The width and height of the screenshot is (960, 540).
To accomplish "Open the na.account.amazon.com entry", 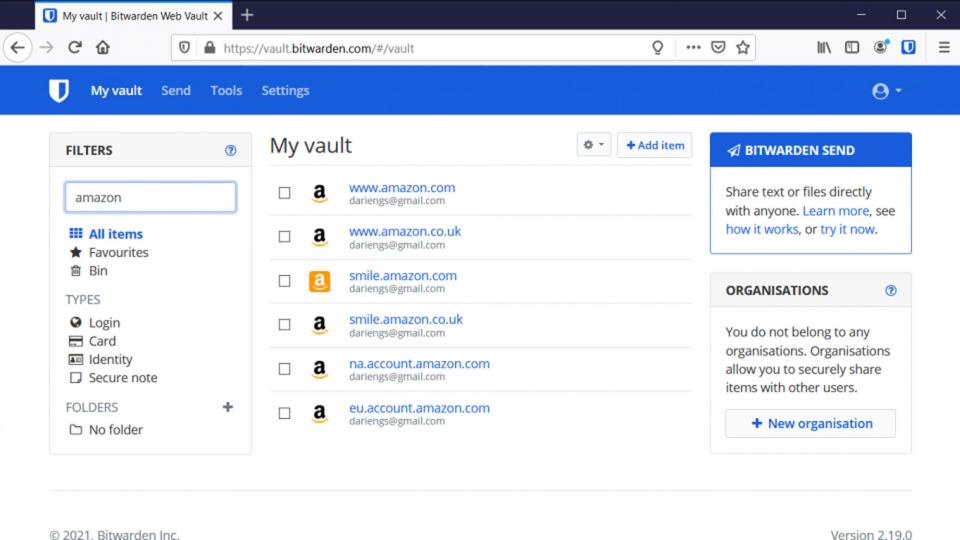I will [x=419, y=364].
